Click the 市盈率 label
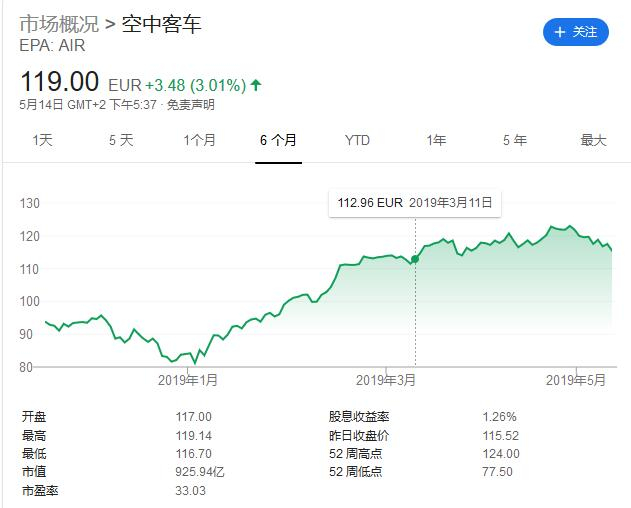The width and height of the screenshot is (631, 508). [x=40, y=491]
